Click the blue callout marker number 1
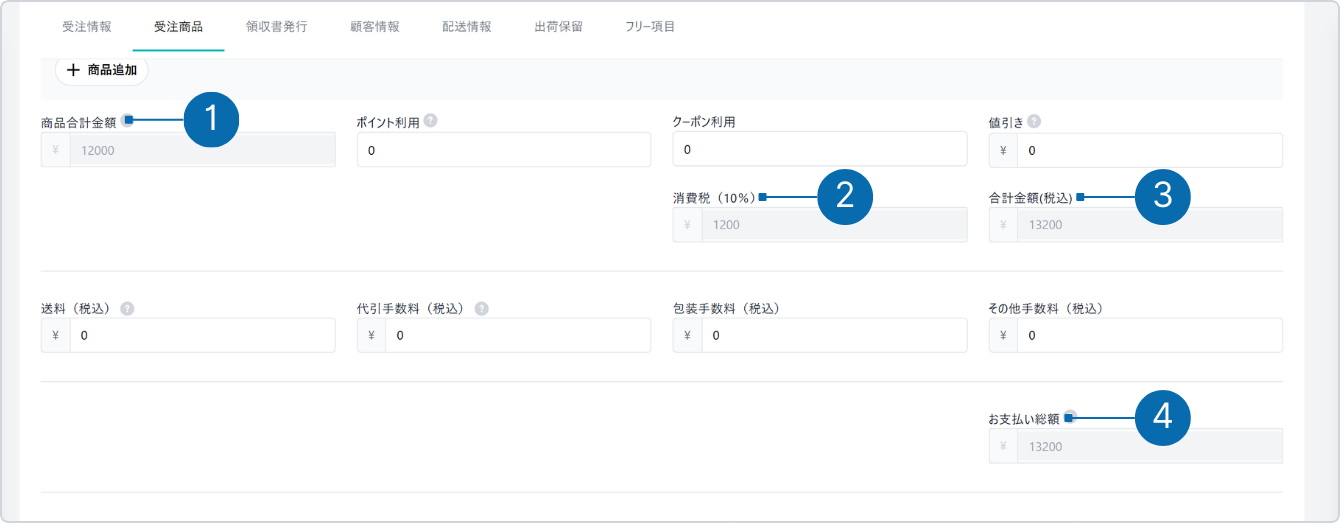Viewport: 1340px width, 529px height. [x=211, y=120]
